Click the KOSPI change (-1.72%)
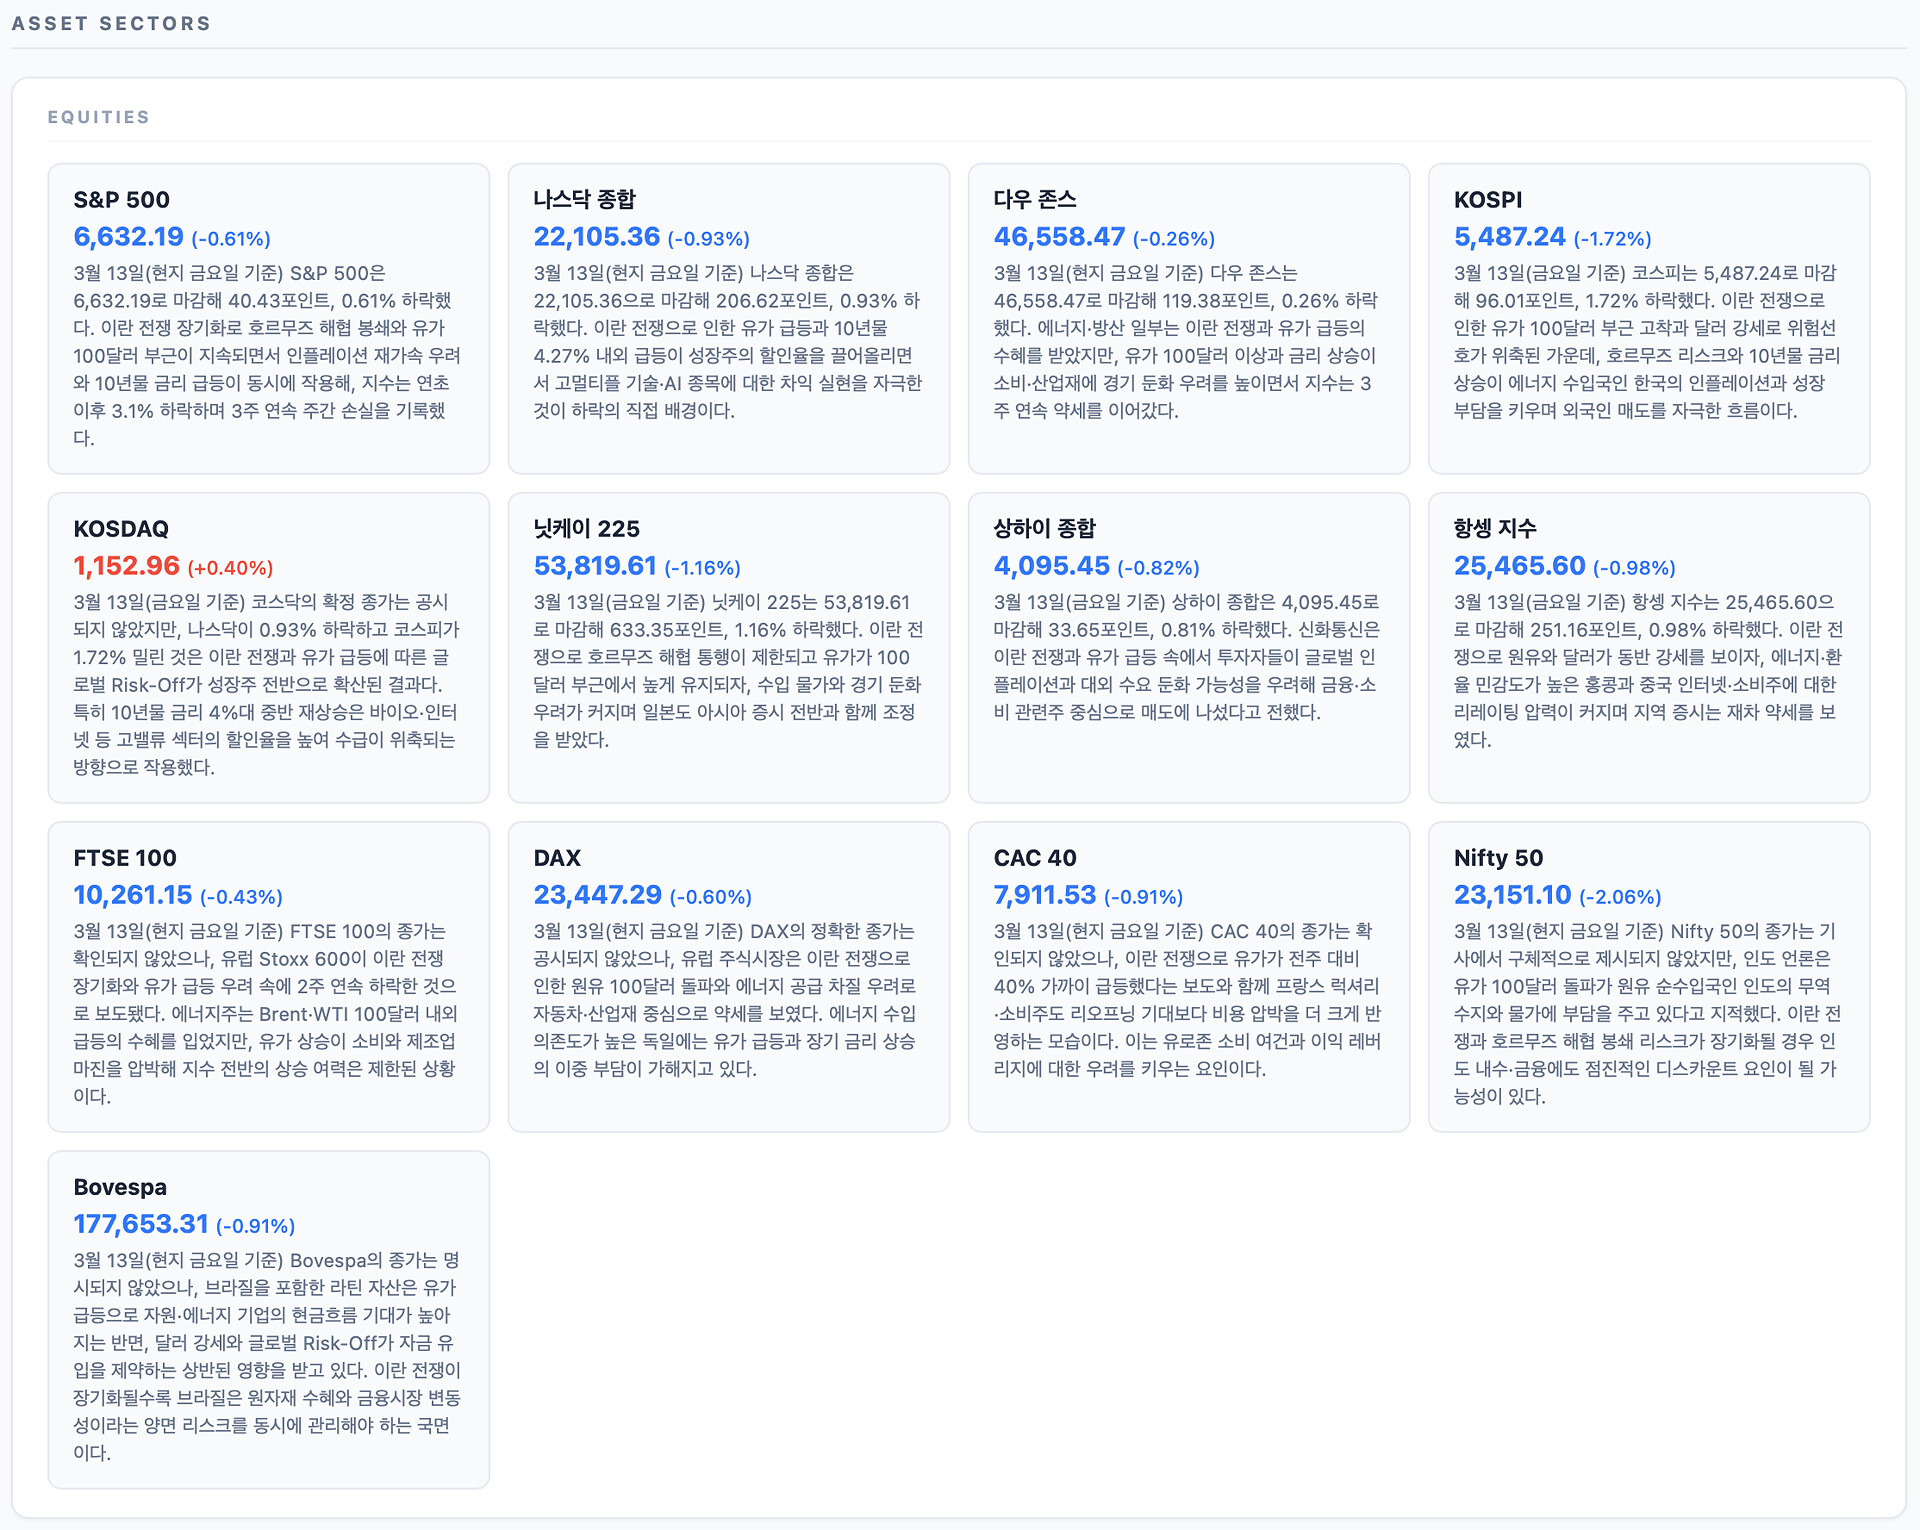Image resolution: width=1920 pixels, height=1530 pixels. [x=1612, y=239]
